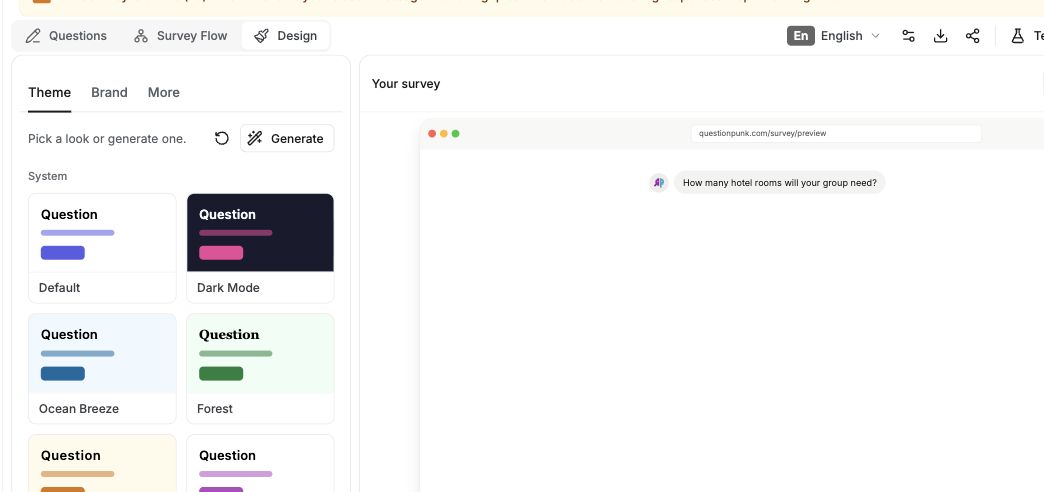Open the Questions tab
The height and width of the screenshot is (492, 1045).
pyautogui.click(x=66, y=36)
